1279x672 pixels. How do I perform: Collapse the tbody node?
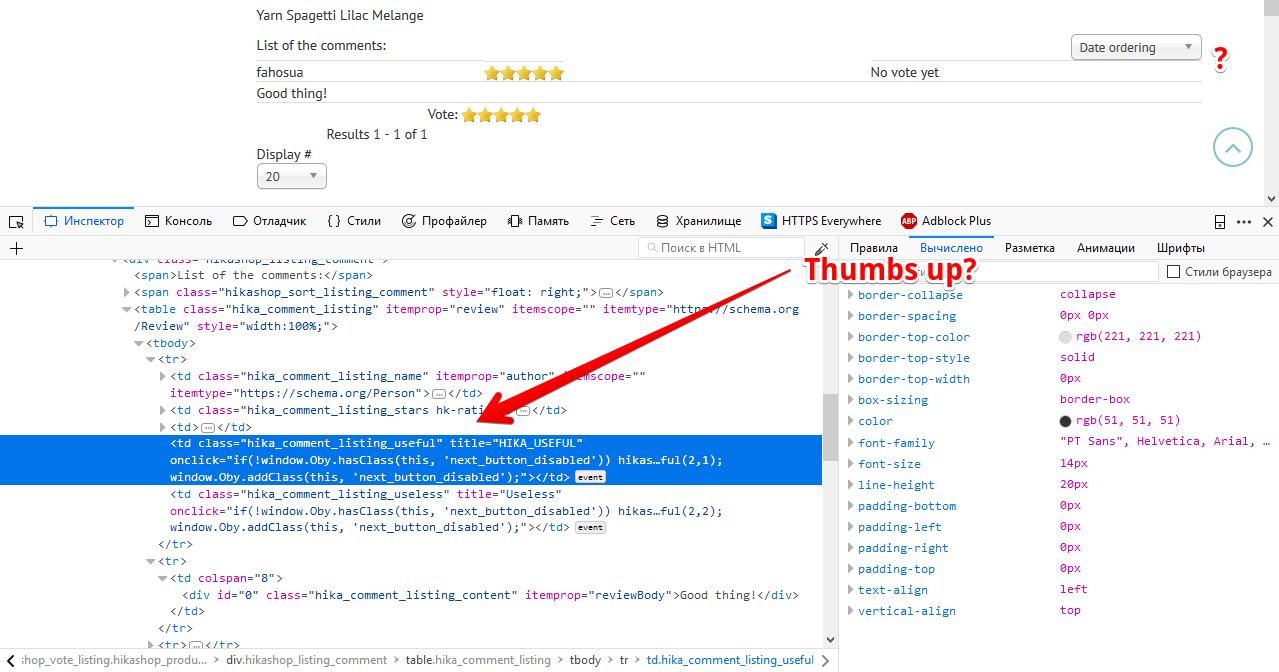click(139, 343)
